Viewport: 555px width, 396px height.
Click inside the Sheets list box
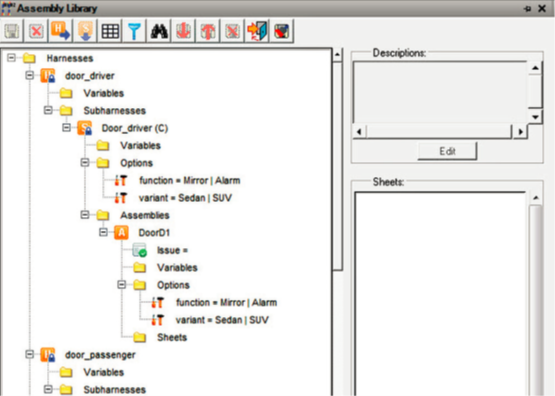coord(441,294)
